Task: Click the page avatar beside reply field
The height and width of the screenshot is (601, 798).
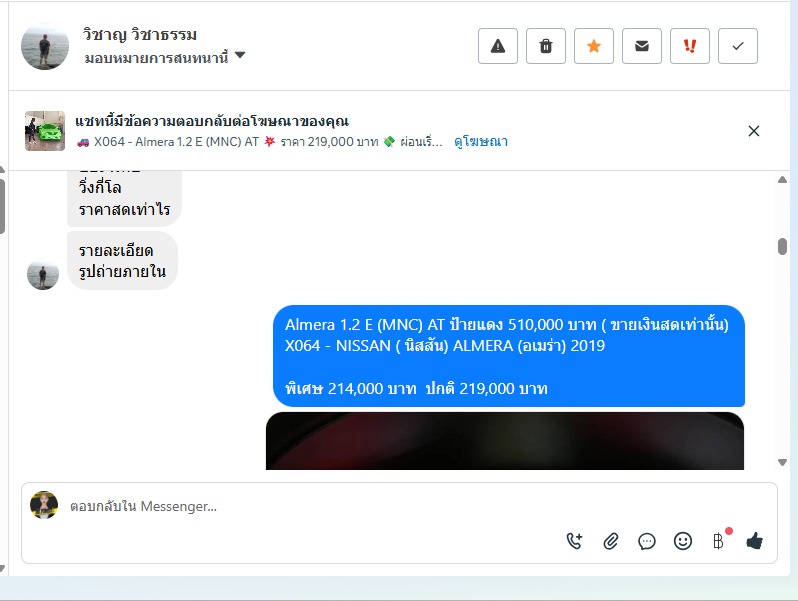Action: pyautogui.click(x=44, y=505)
